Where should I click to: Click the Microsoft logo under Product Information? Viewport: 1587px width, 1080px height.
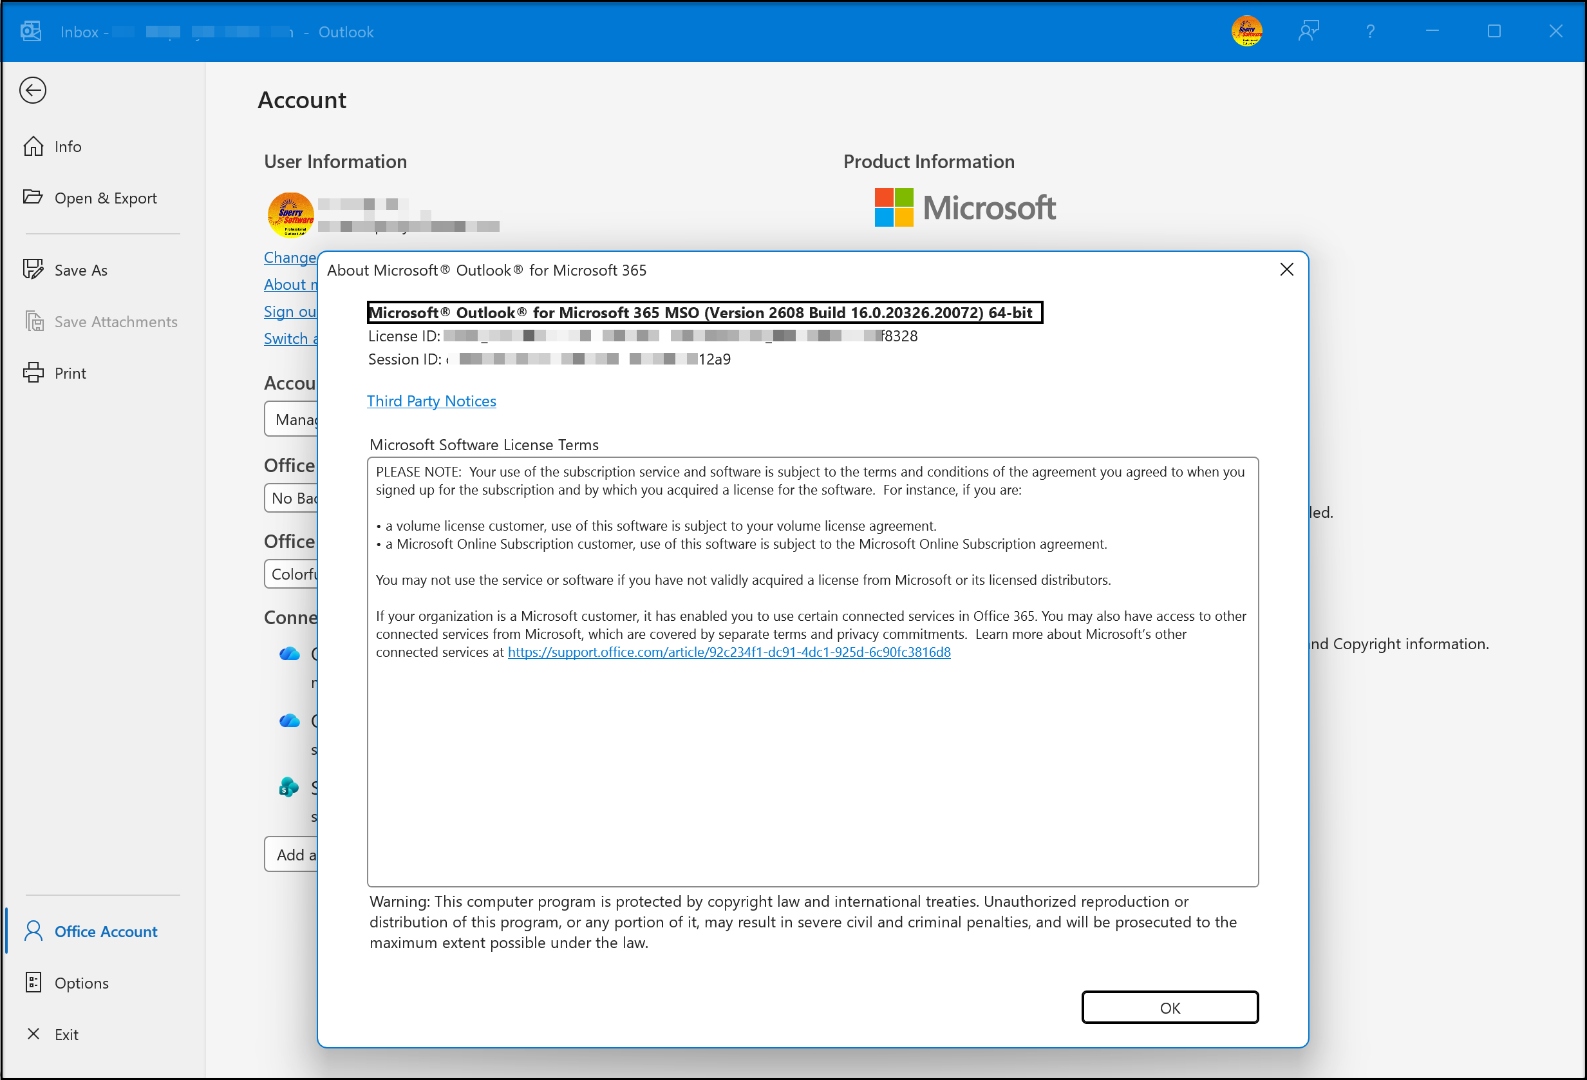965,208
